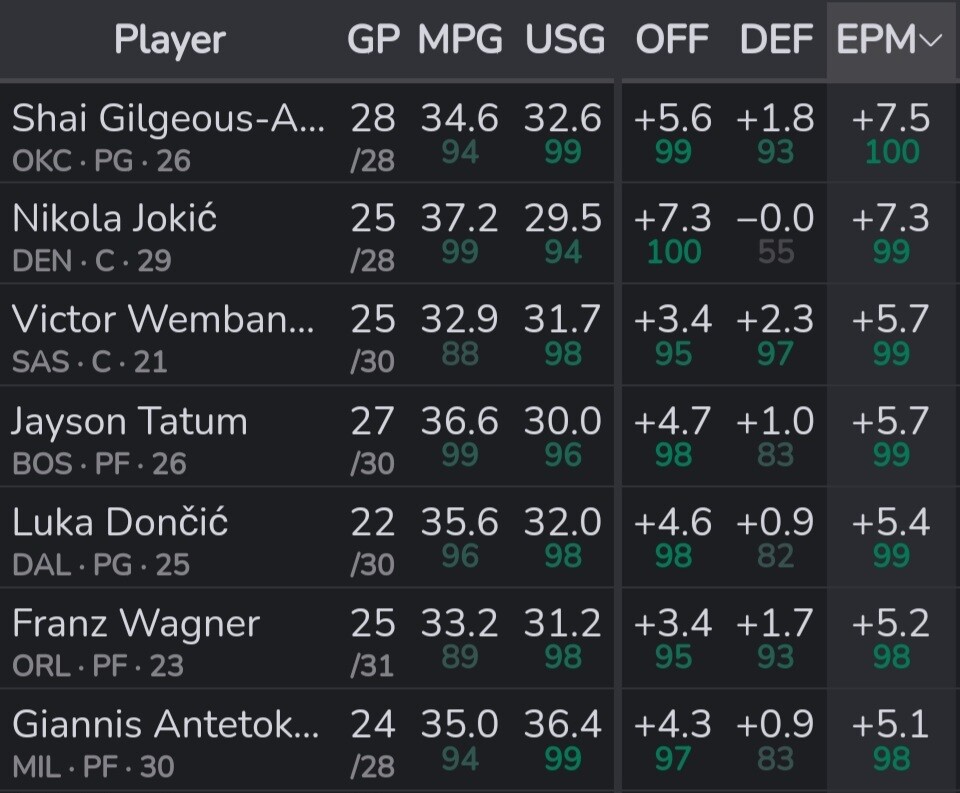Click Shai's +7.5 EPM value
The image size is (960, 793).
tap(890, 119)
